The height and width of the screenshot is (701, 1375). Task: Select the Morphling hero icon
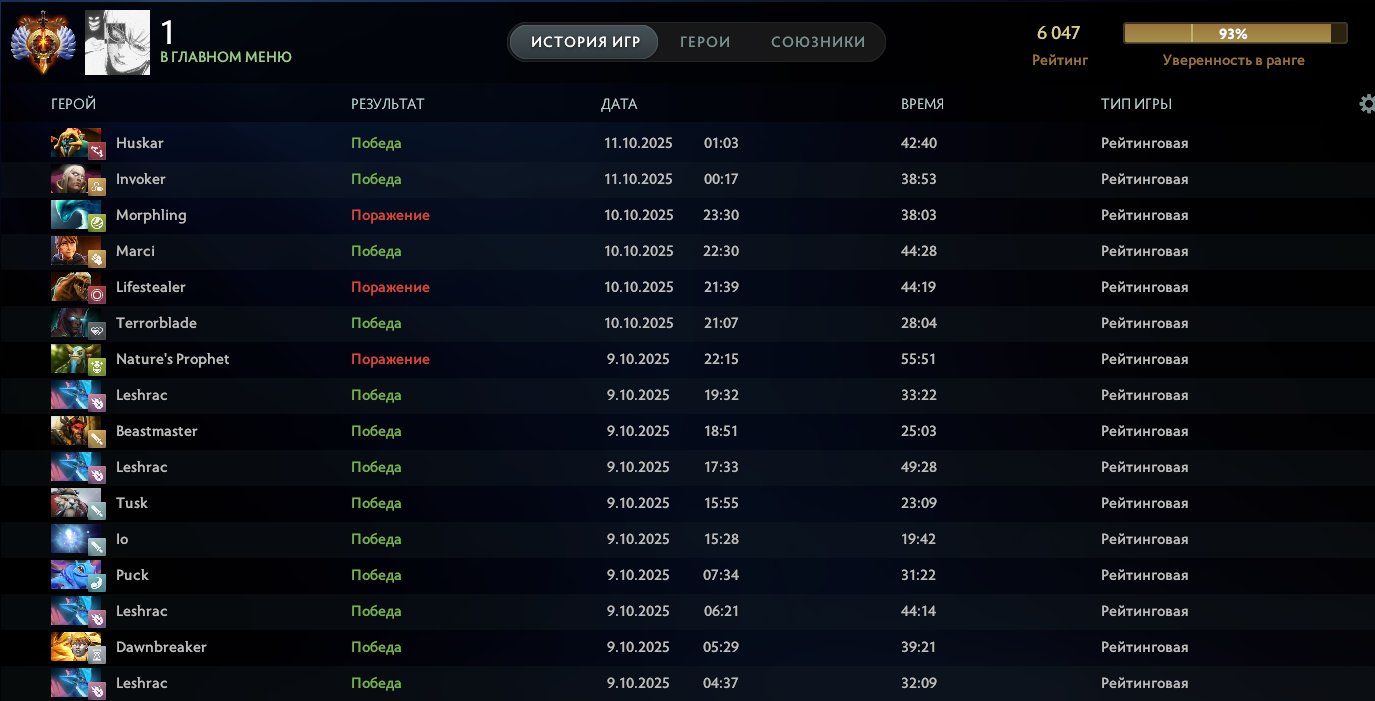[x=77, y=215]
